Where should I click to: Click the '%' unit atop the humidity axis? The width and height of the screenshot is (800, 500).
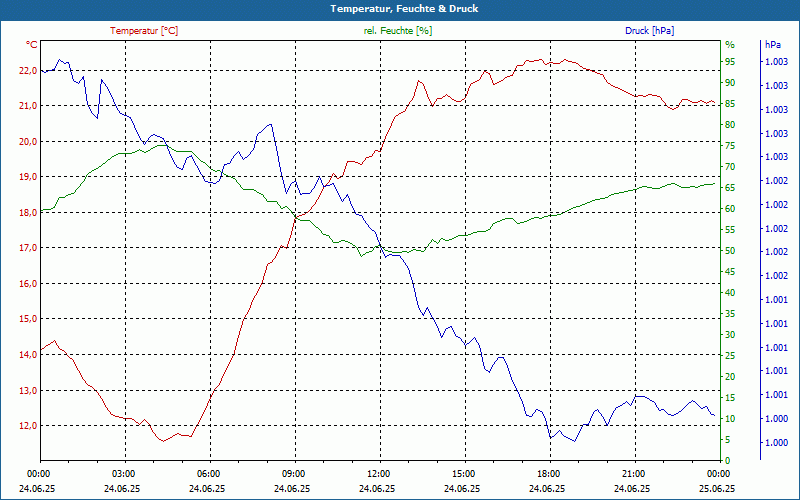tap(730, 45)
